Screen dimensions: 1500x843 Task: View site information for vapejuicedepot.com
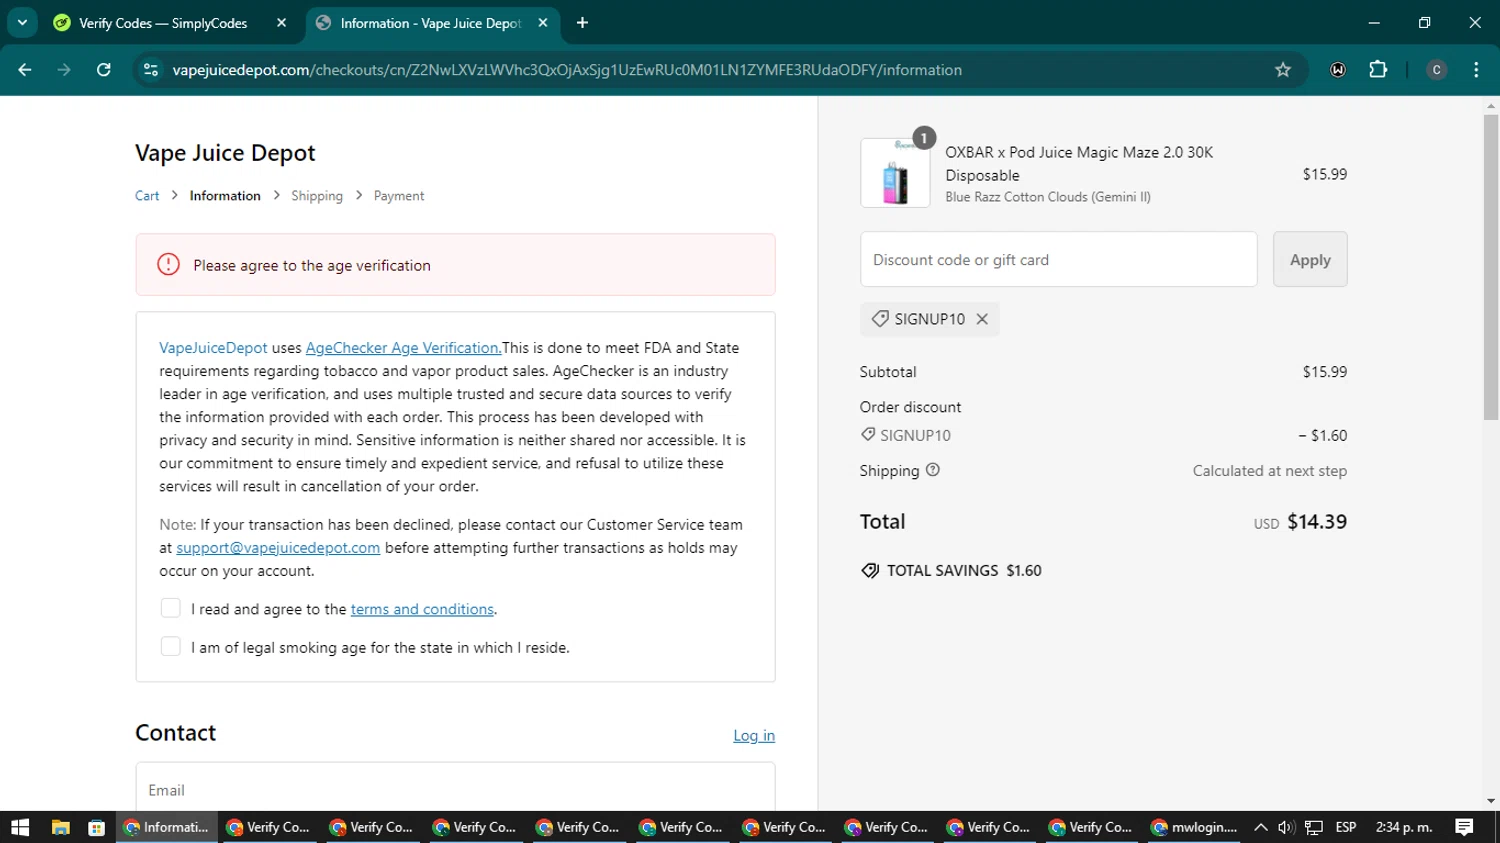(x=151, y=70)
